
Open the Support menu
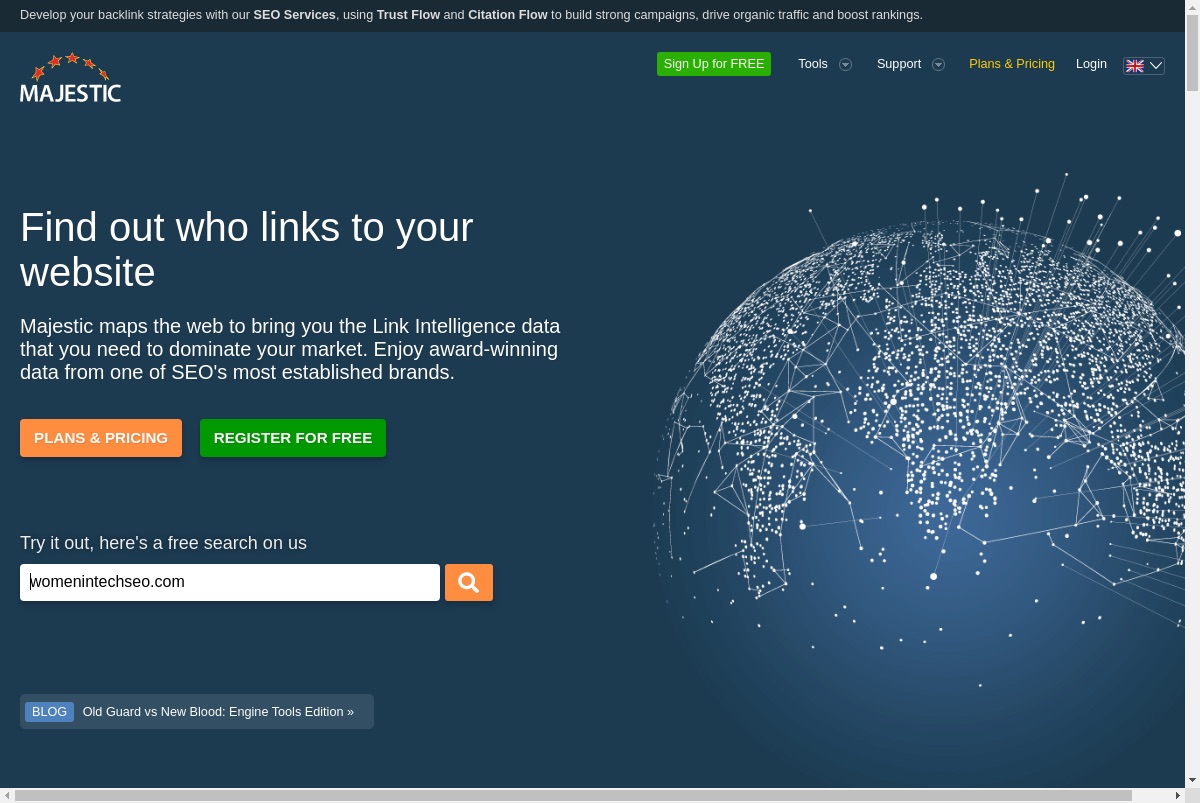(899, 64)
